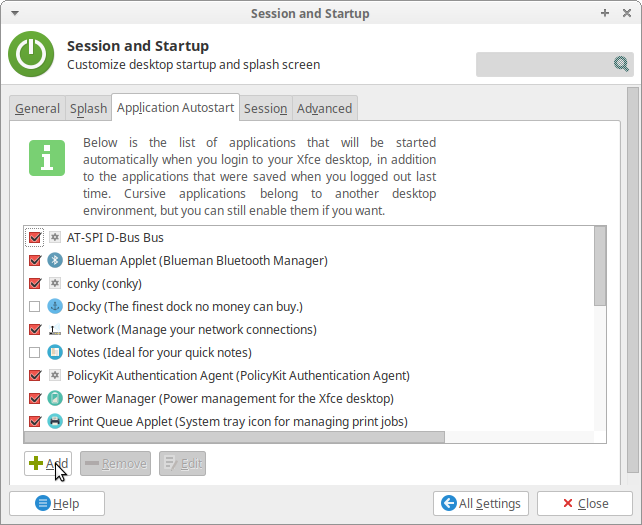Click the Print Queue Applet printer icon
Screen dimensions: 642x525
(x=55, y=421)
